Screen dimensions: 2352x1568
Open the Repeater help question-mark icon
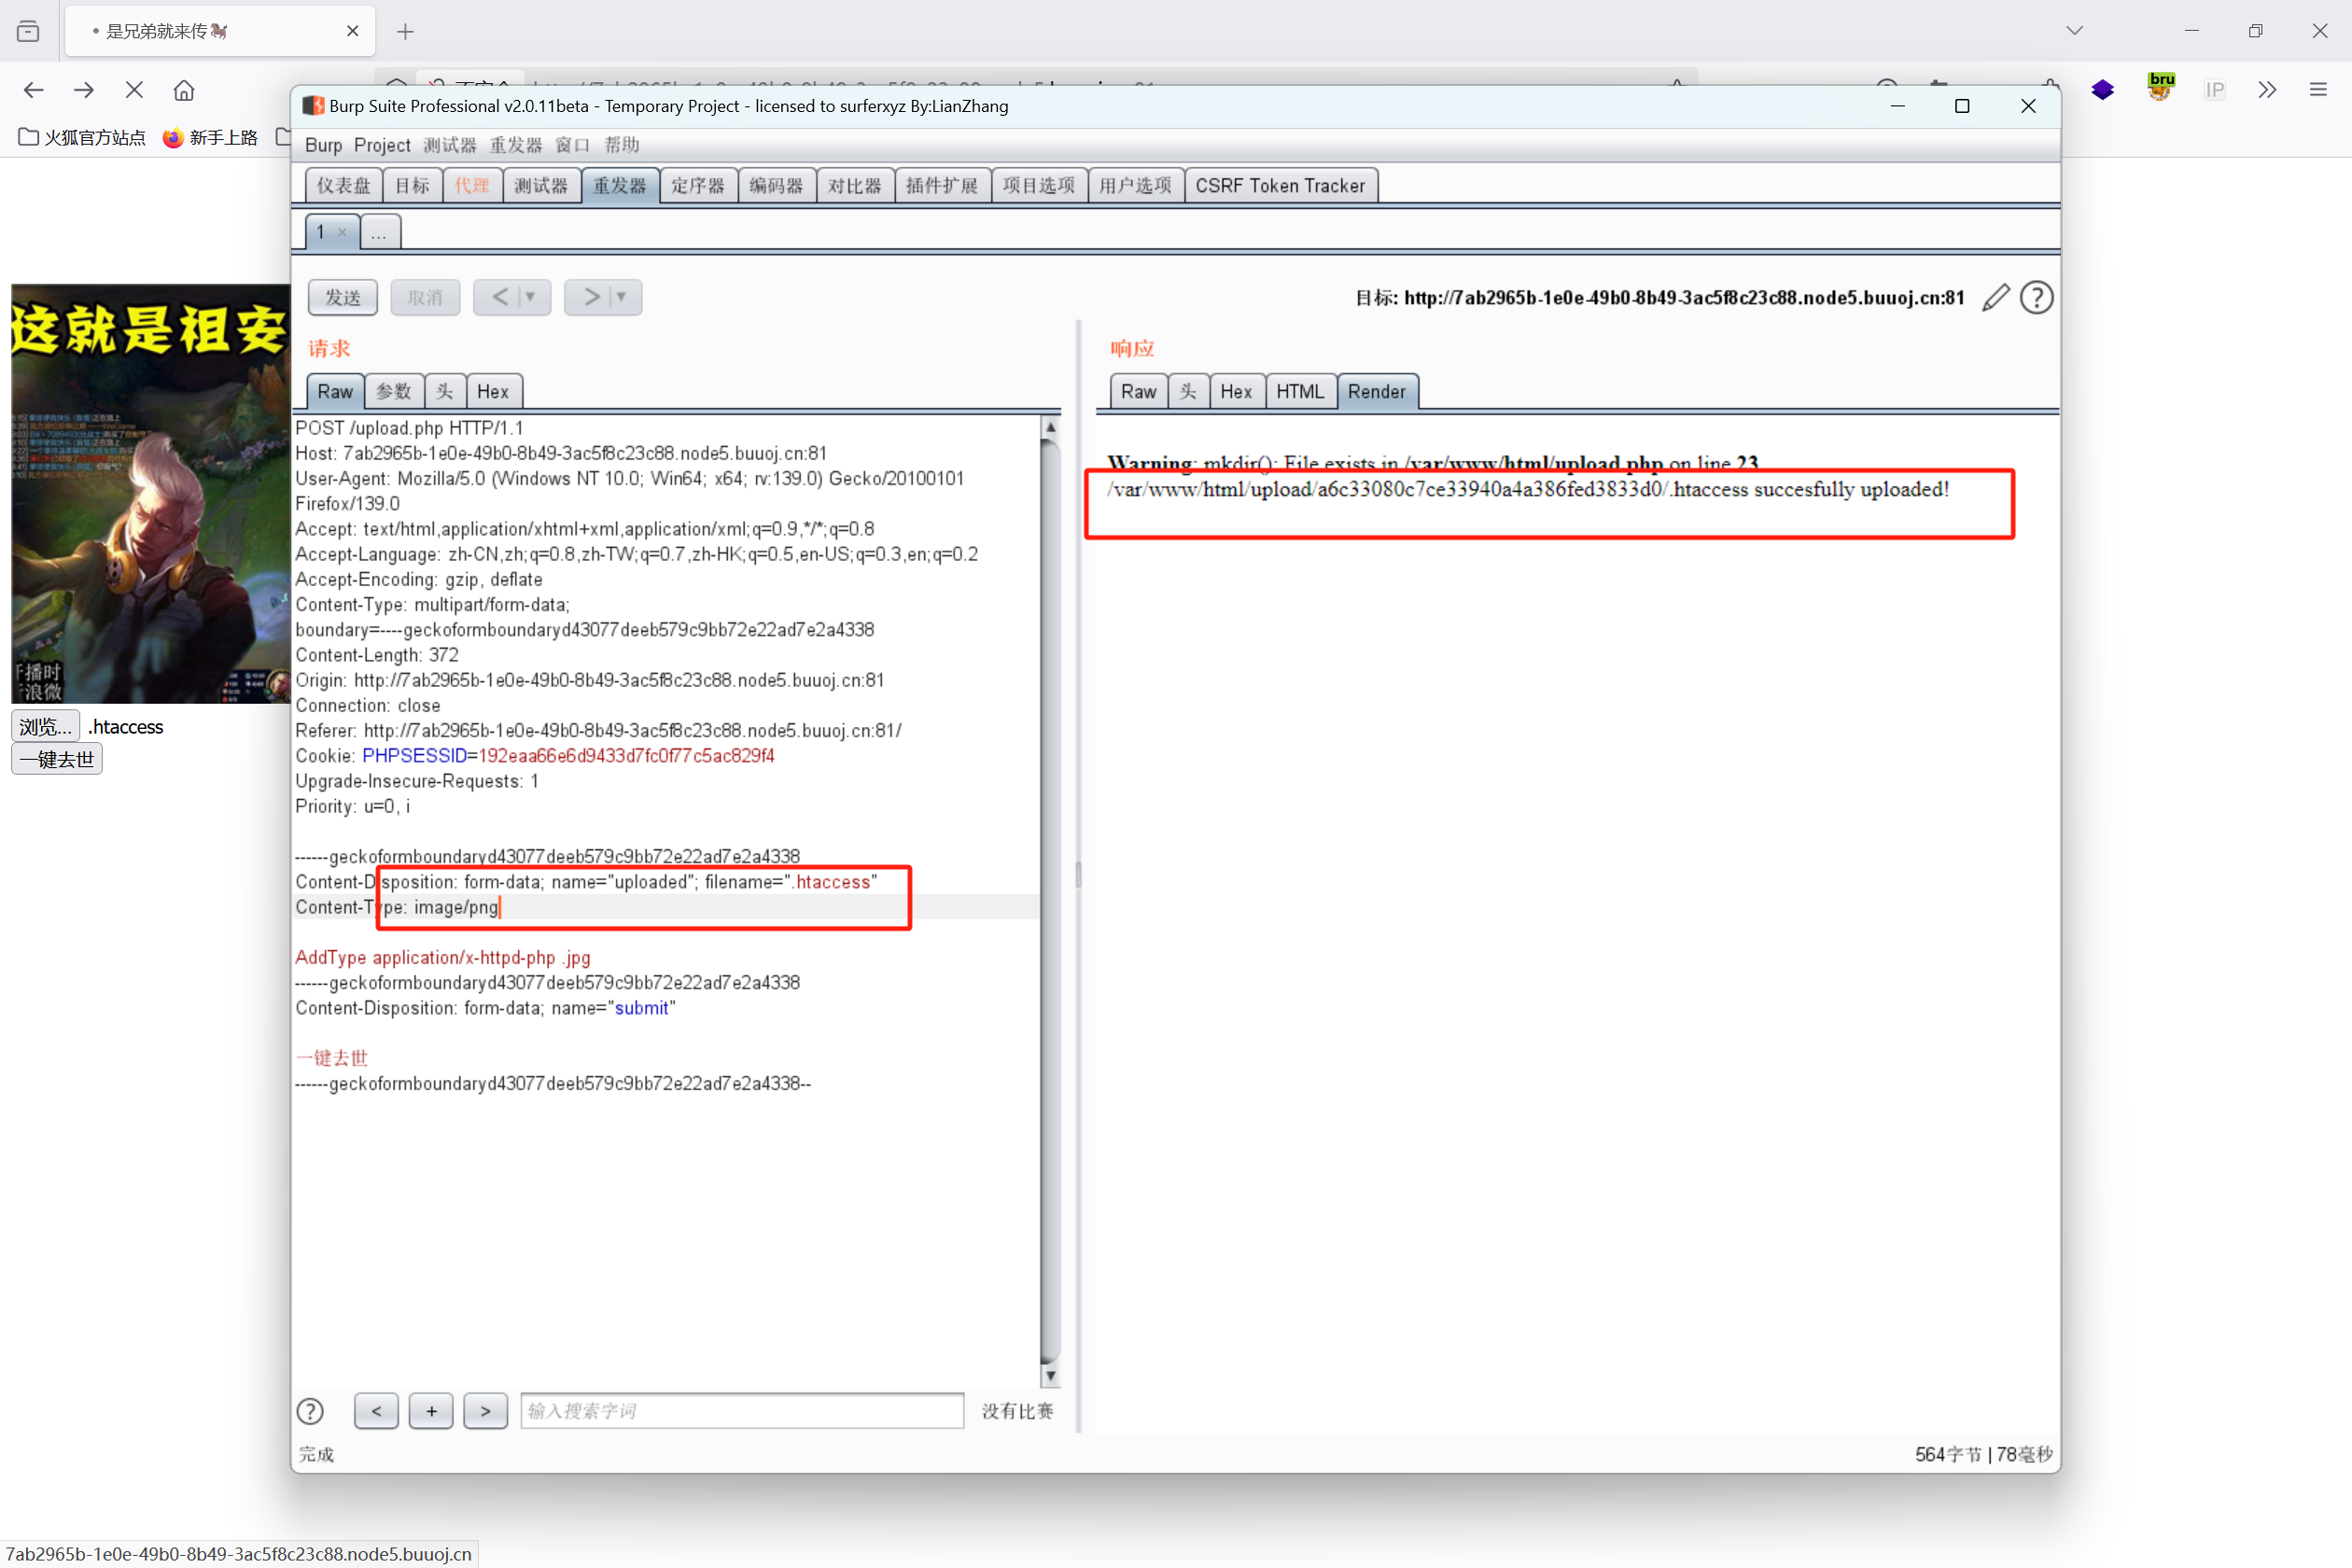click(x=2036, y=297)
